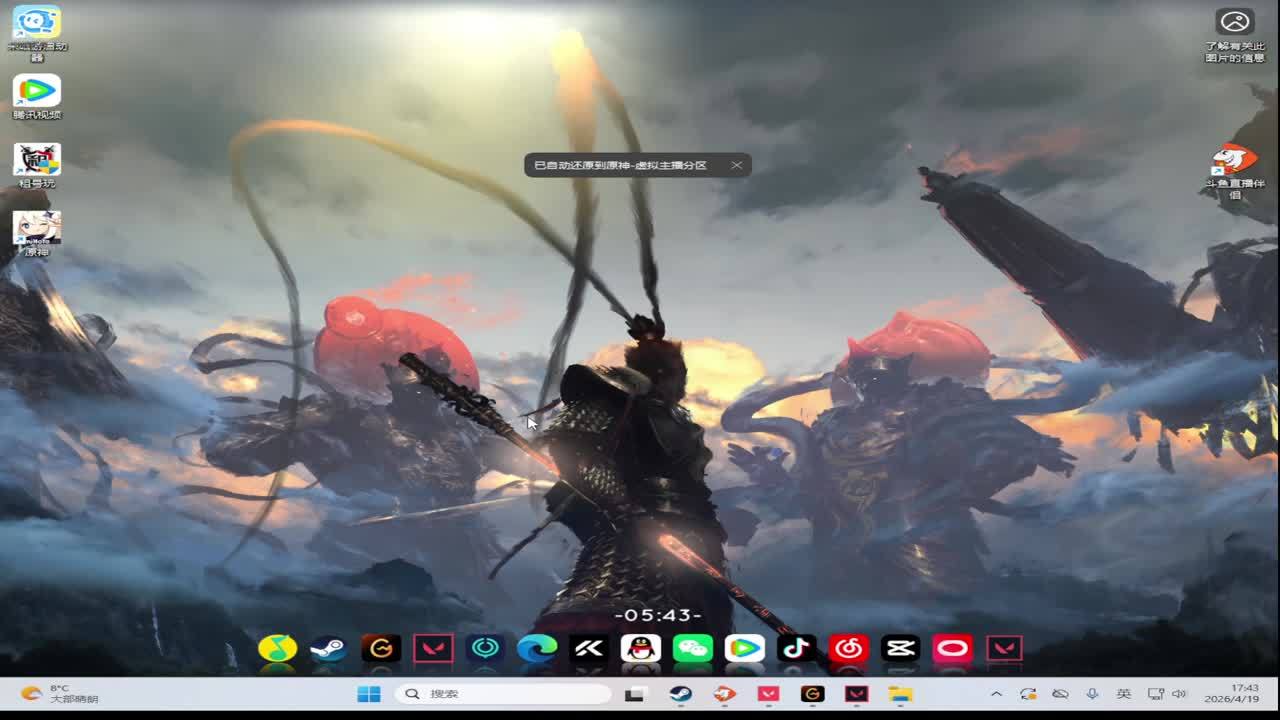
Task: Open NetEase Cloud Music in dock
Action: tap(848, 649)
